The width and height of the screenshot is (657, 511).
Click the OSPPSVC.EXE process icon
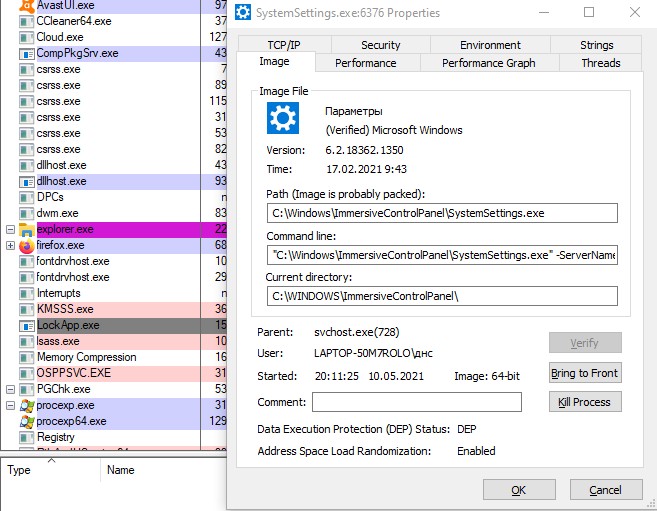point(26,373)
